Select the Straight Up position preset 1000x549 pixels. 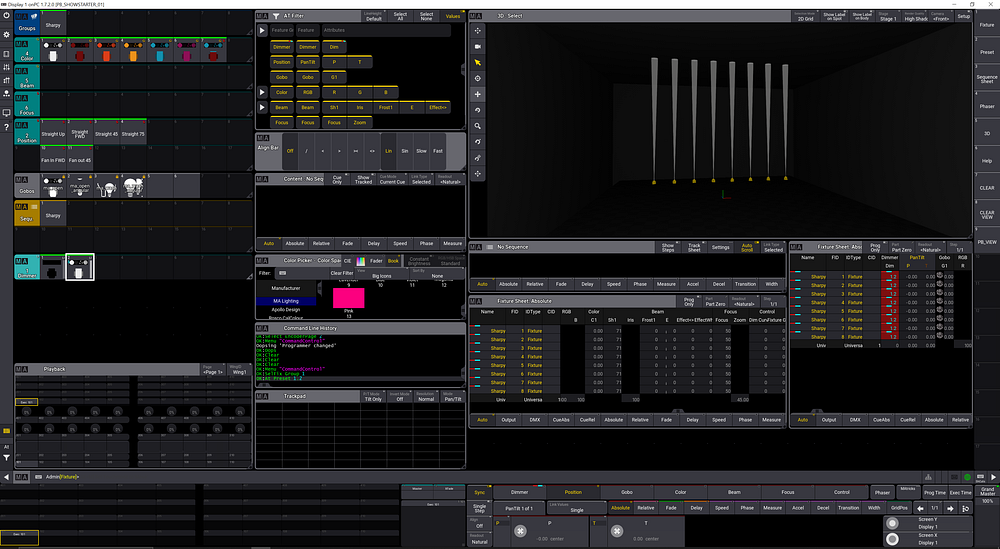coord(53,133)
